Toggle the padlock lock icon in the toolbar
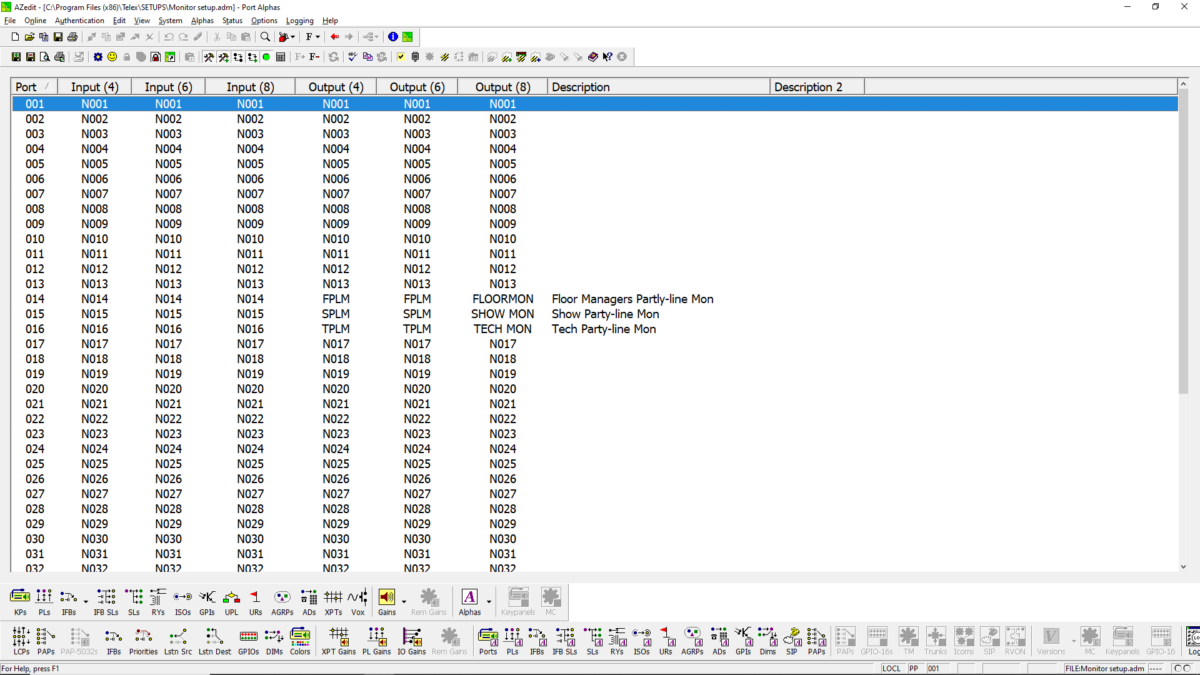This screenshot has width=1200, height=675. pyautogui.click(x=125, y=56)
